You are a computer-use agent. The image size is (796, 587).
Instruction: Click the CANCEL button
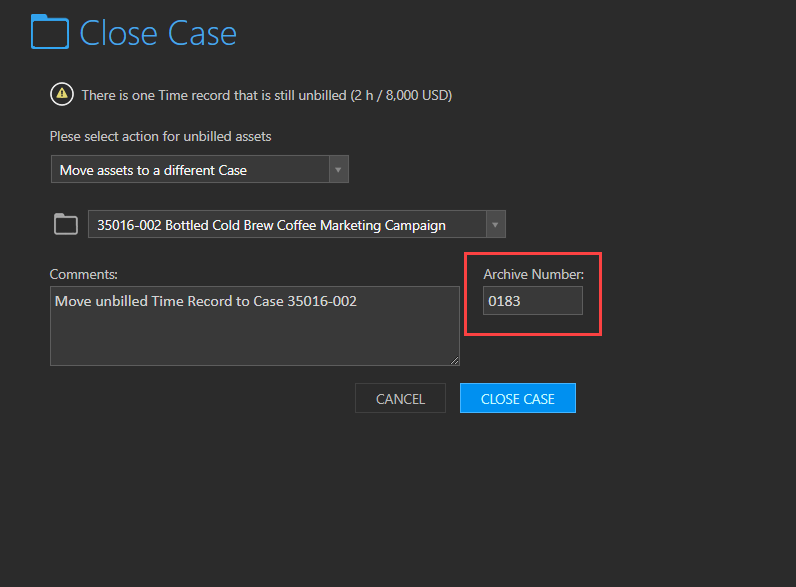400,399
